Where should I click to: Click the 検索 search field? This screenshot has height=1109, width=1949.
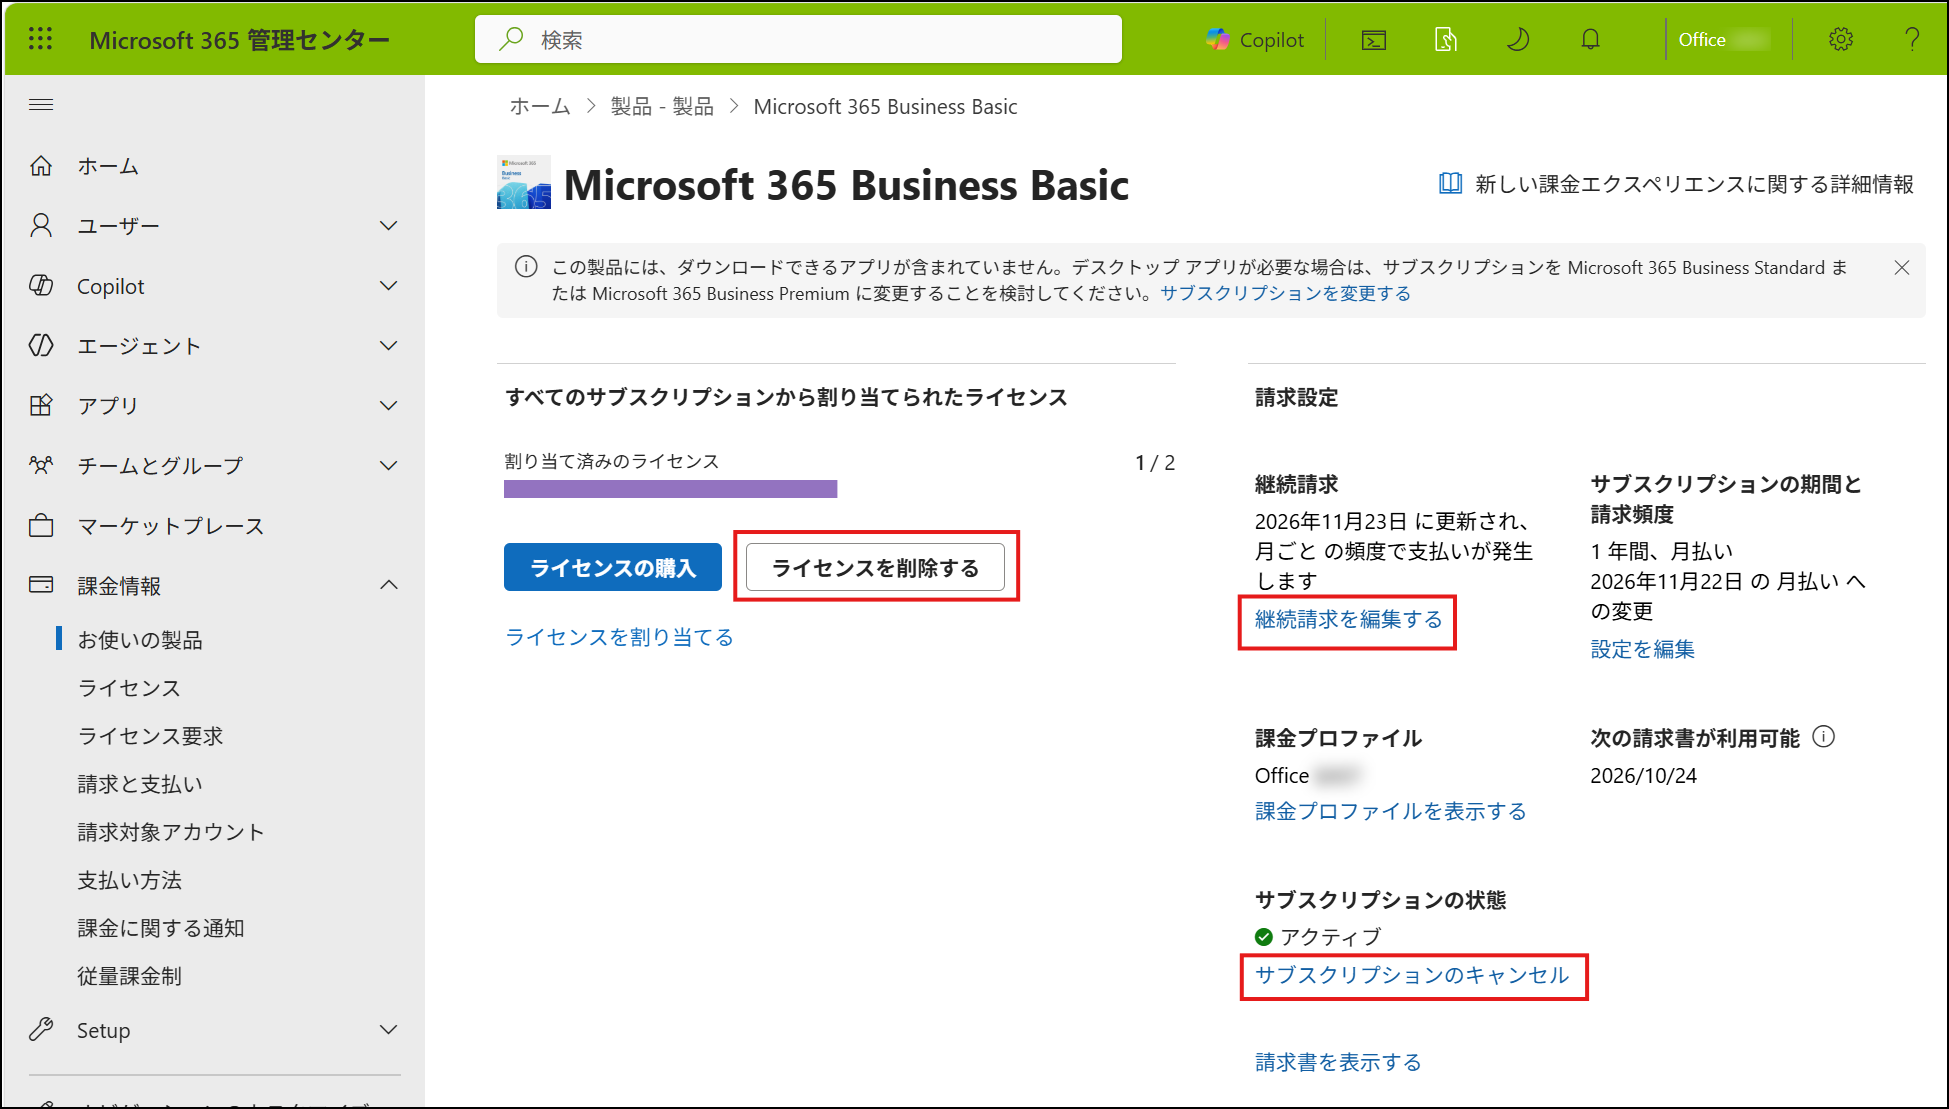coord(798,40)
